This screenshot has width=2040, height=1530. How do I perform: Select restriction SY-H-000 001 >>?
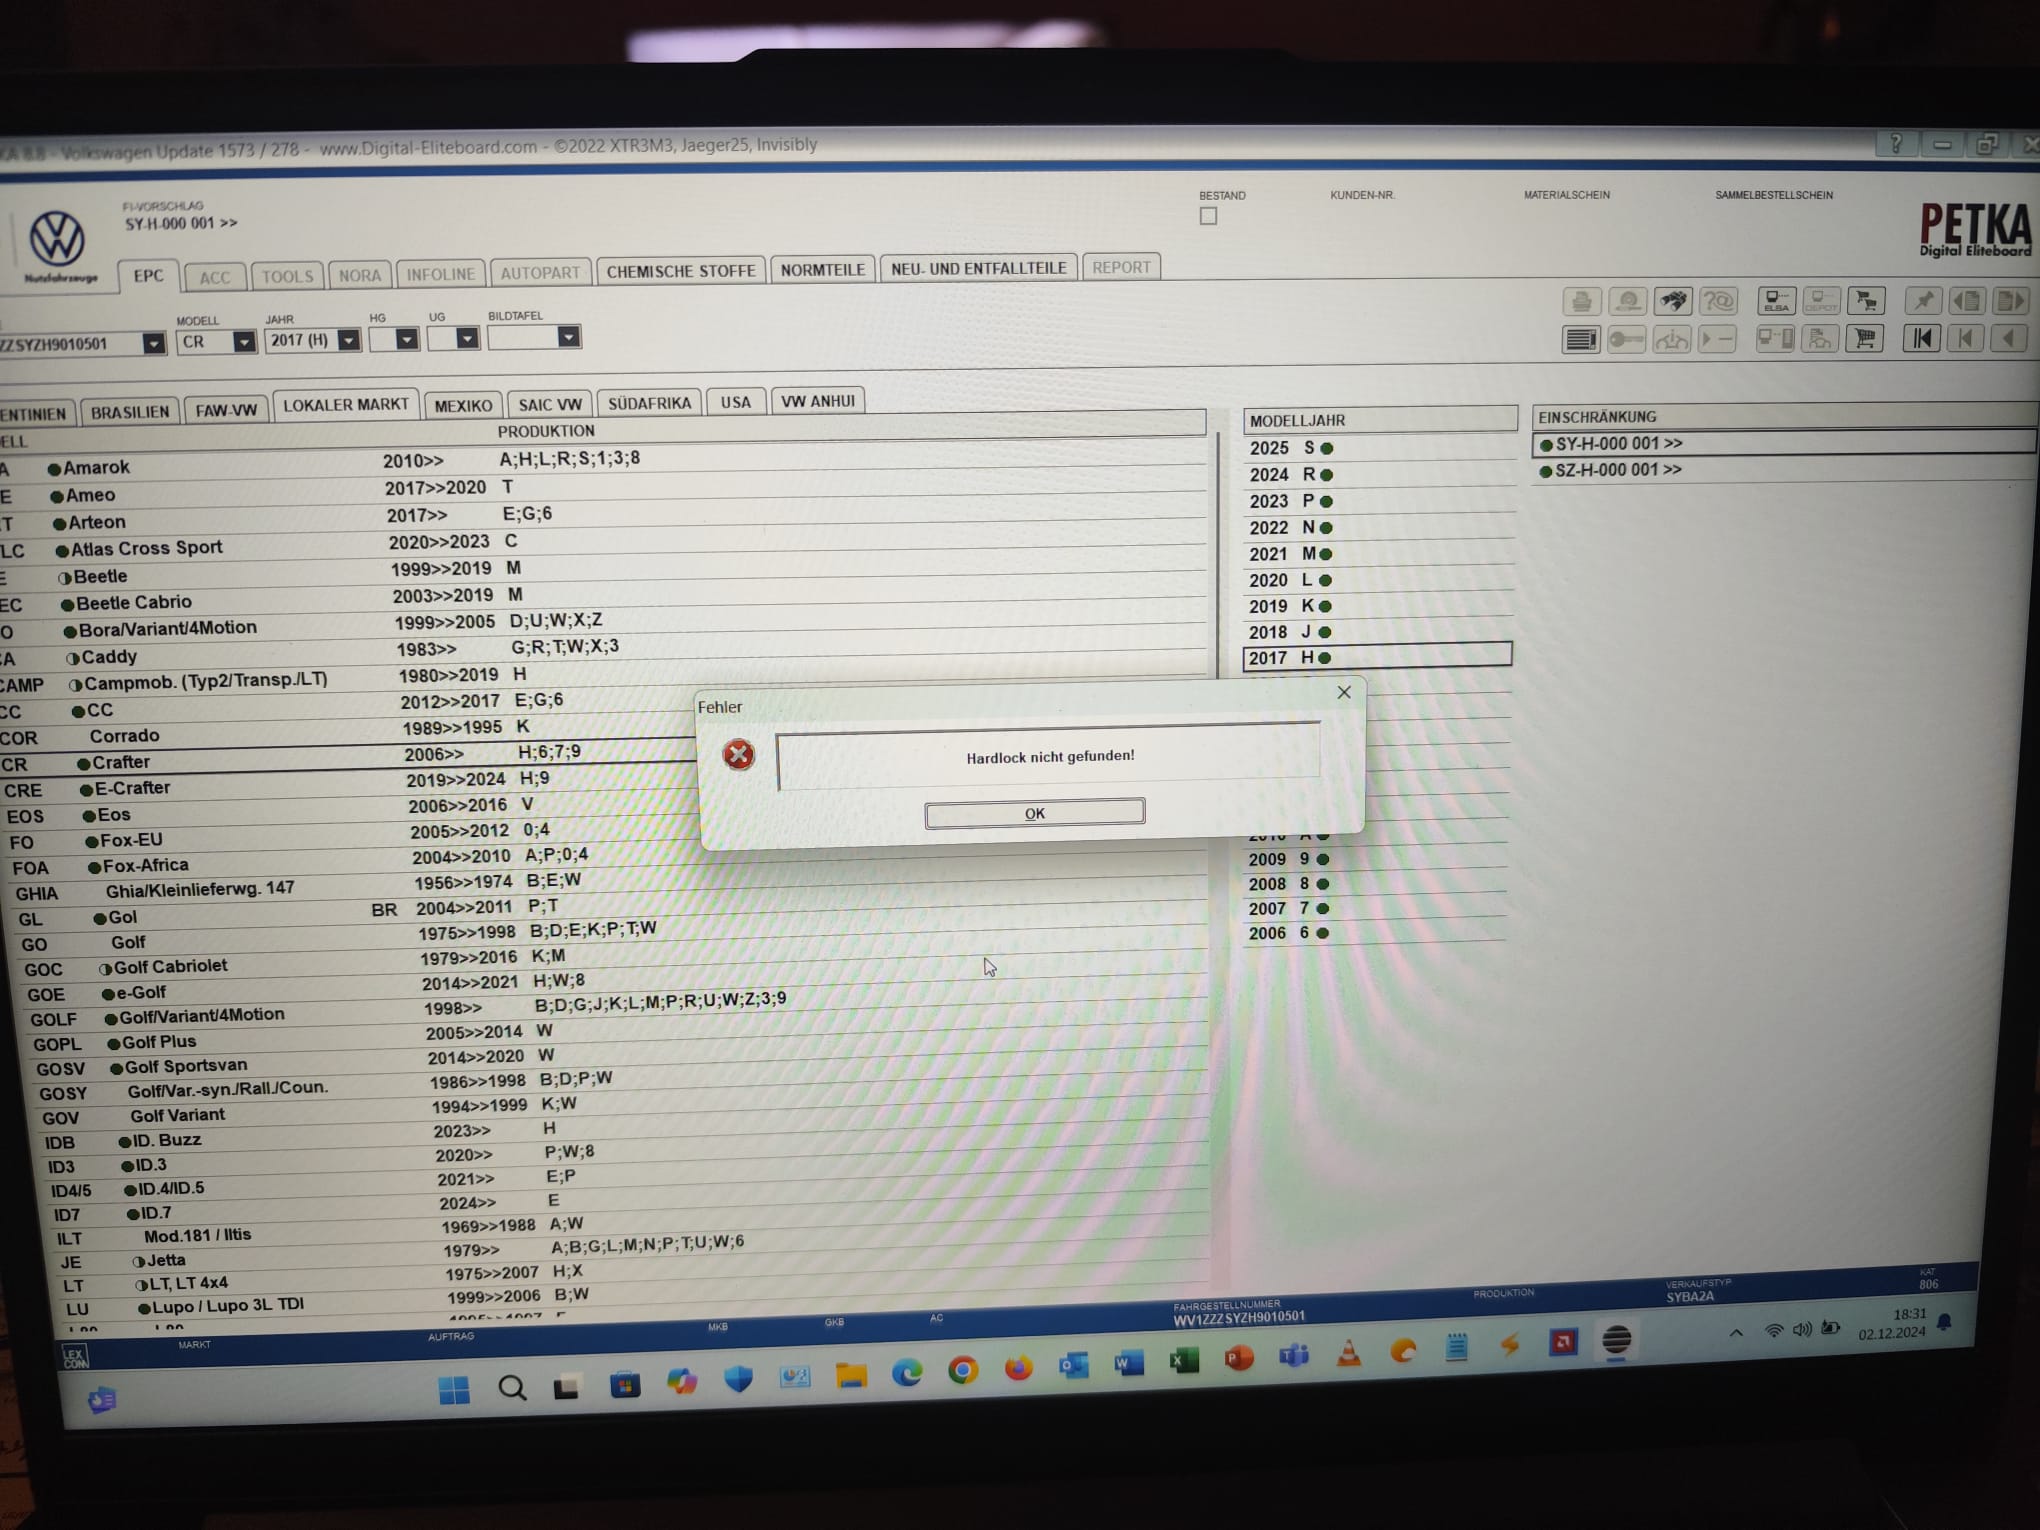coord(1784,443)
